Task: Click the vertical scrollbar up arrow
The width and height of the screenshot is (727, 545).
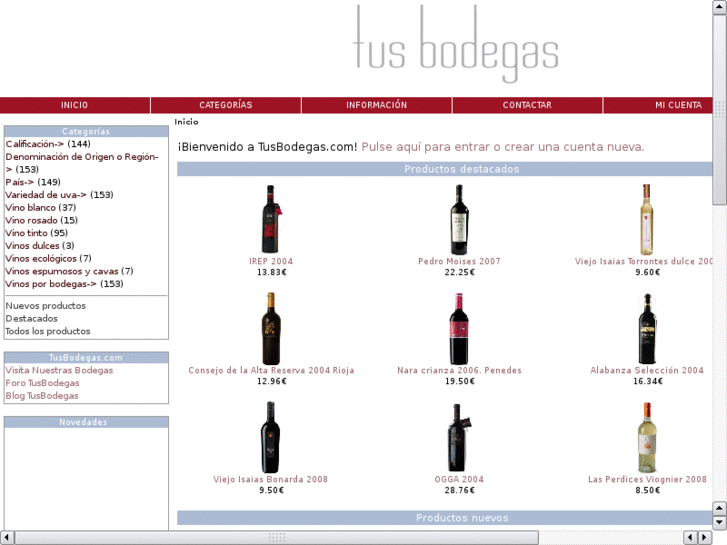Action: point(720,7)
